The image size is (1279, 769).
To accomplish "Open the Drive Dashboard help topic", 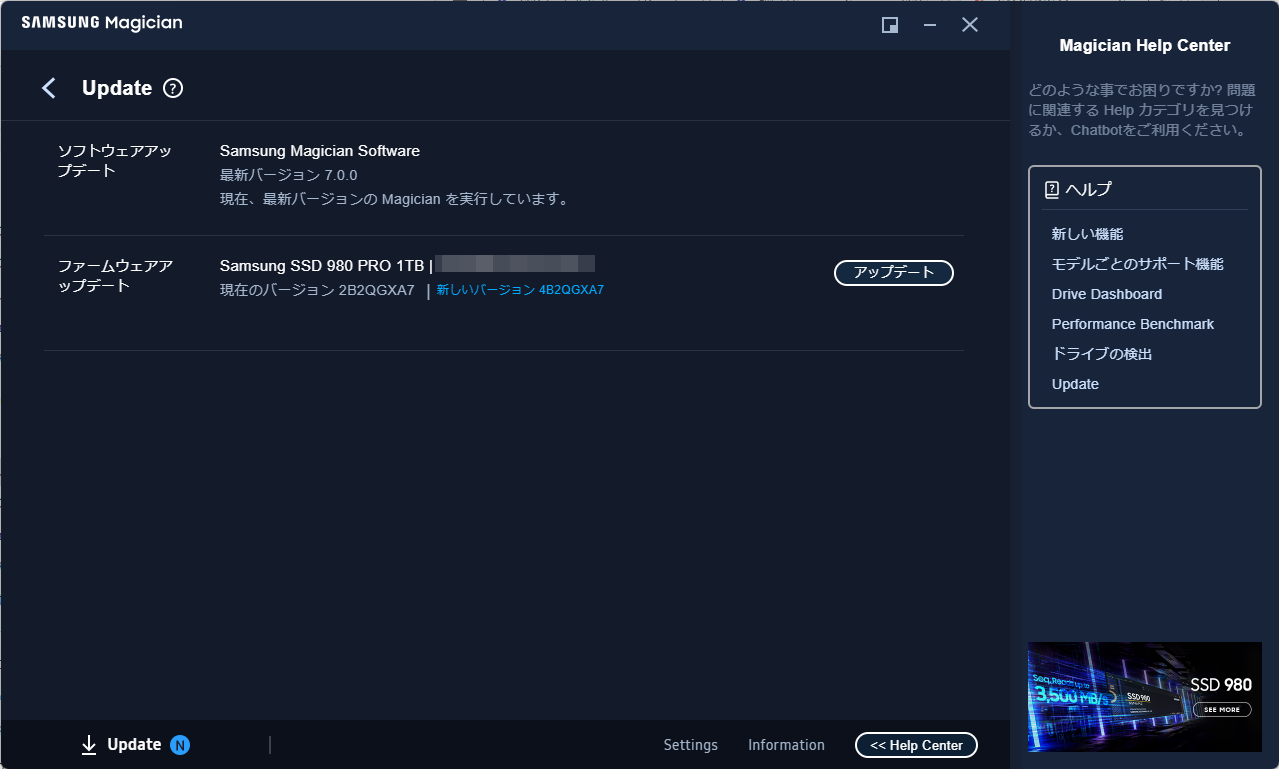I will [1107, 294].
